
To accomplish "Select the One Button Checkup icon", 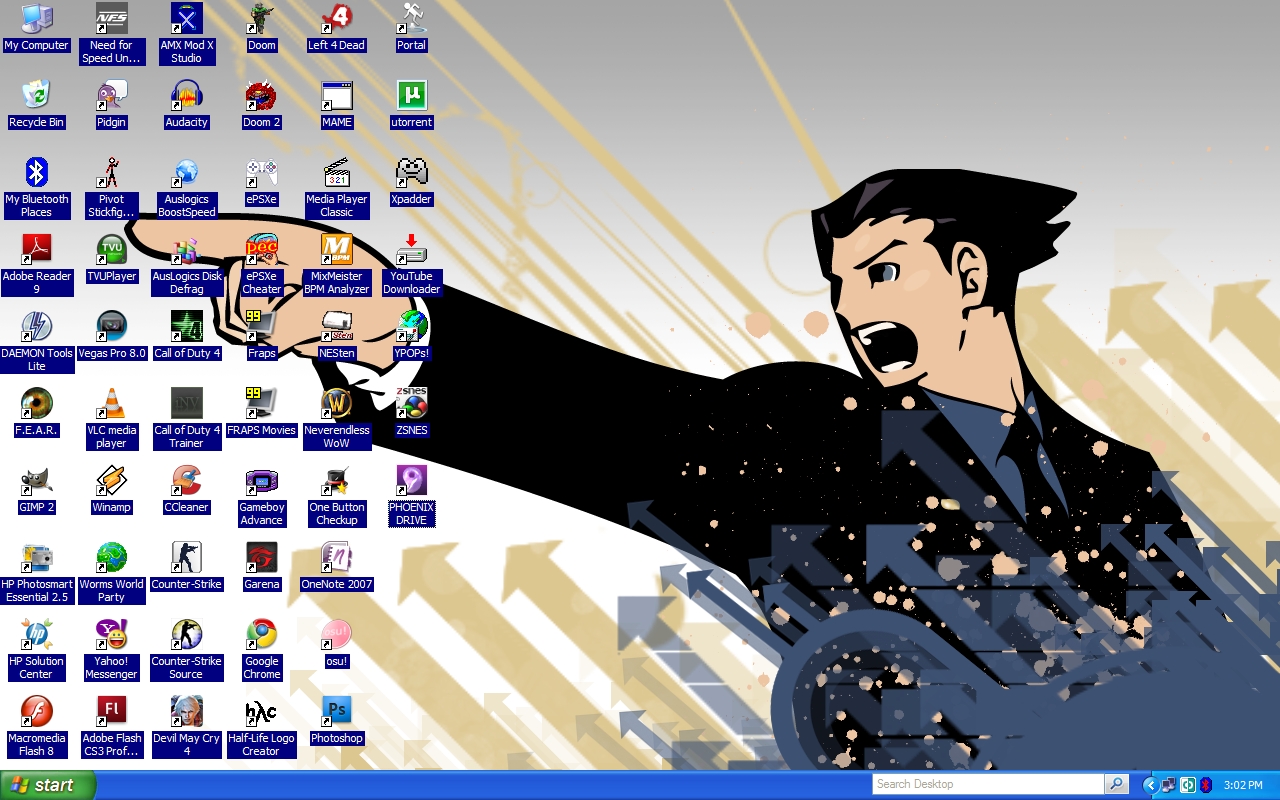I will [337, 480].
